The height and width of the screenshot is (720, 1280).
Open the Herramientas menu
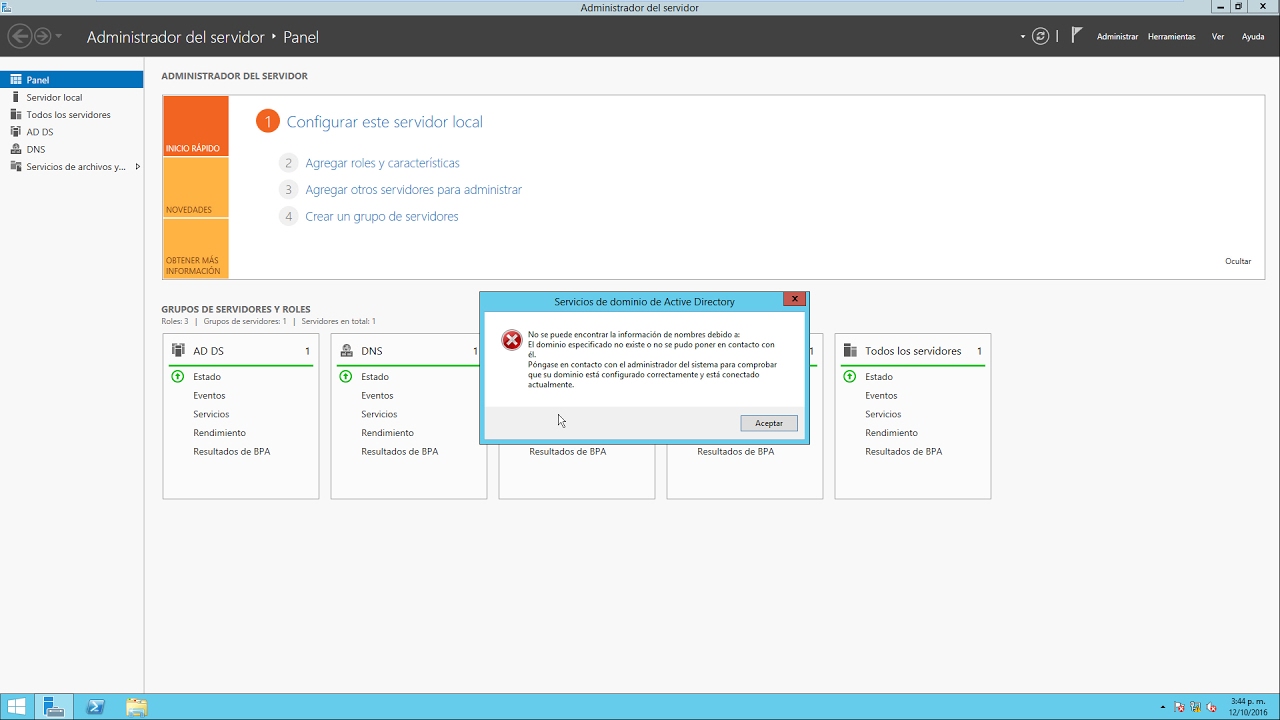pos(1171,37)
